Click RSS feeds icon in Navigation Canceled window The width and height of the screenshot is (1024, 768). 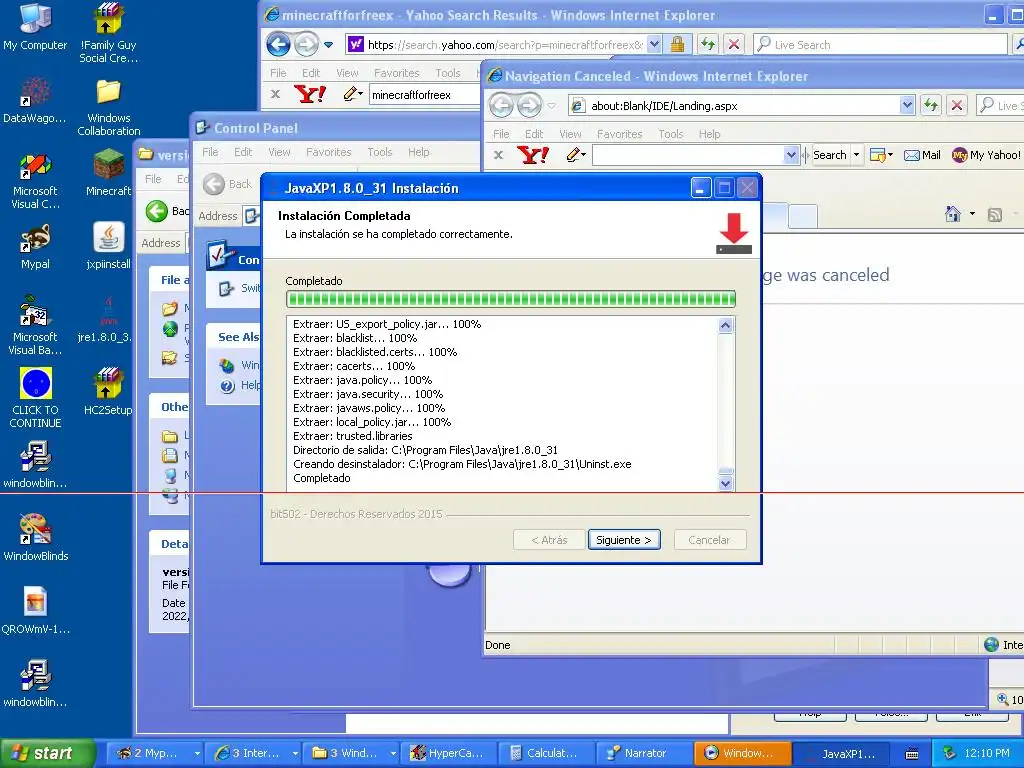click(x=995, y=214)
